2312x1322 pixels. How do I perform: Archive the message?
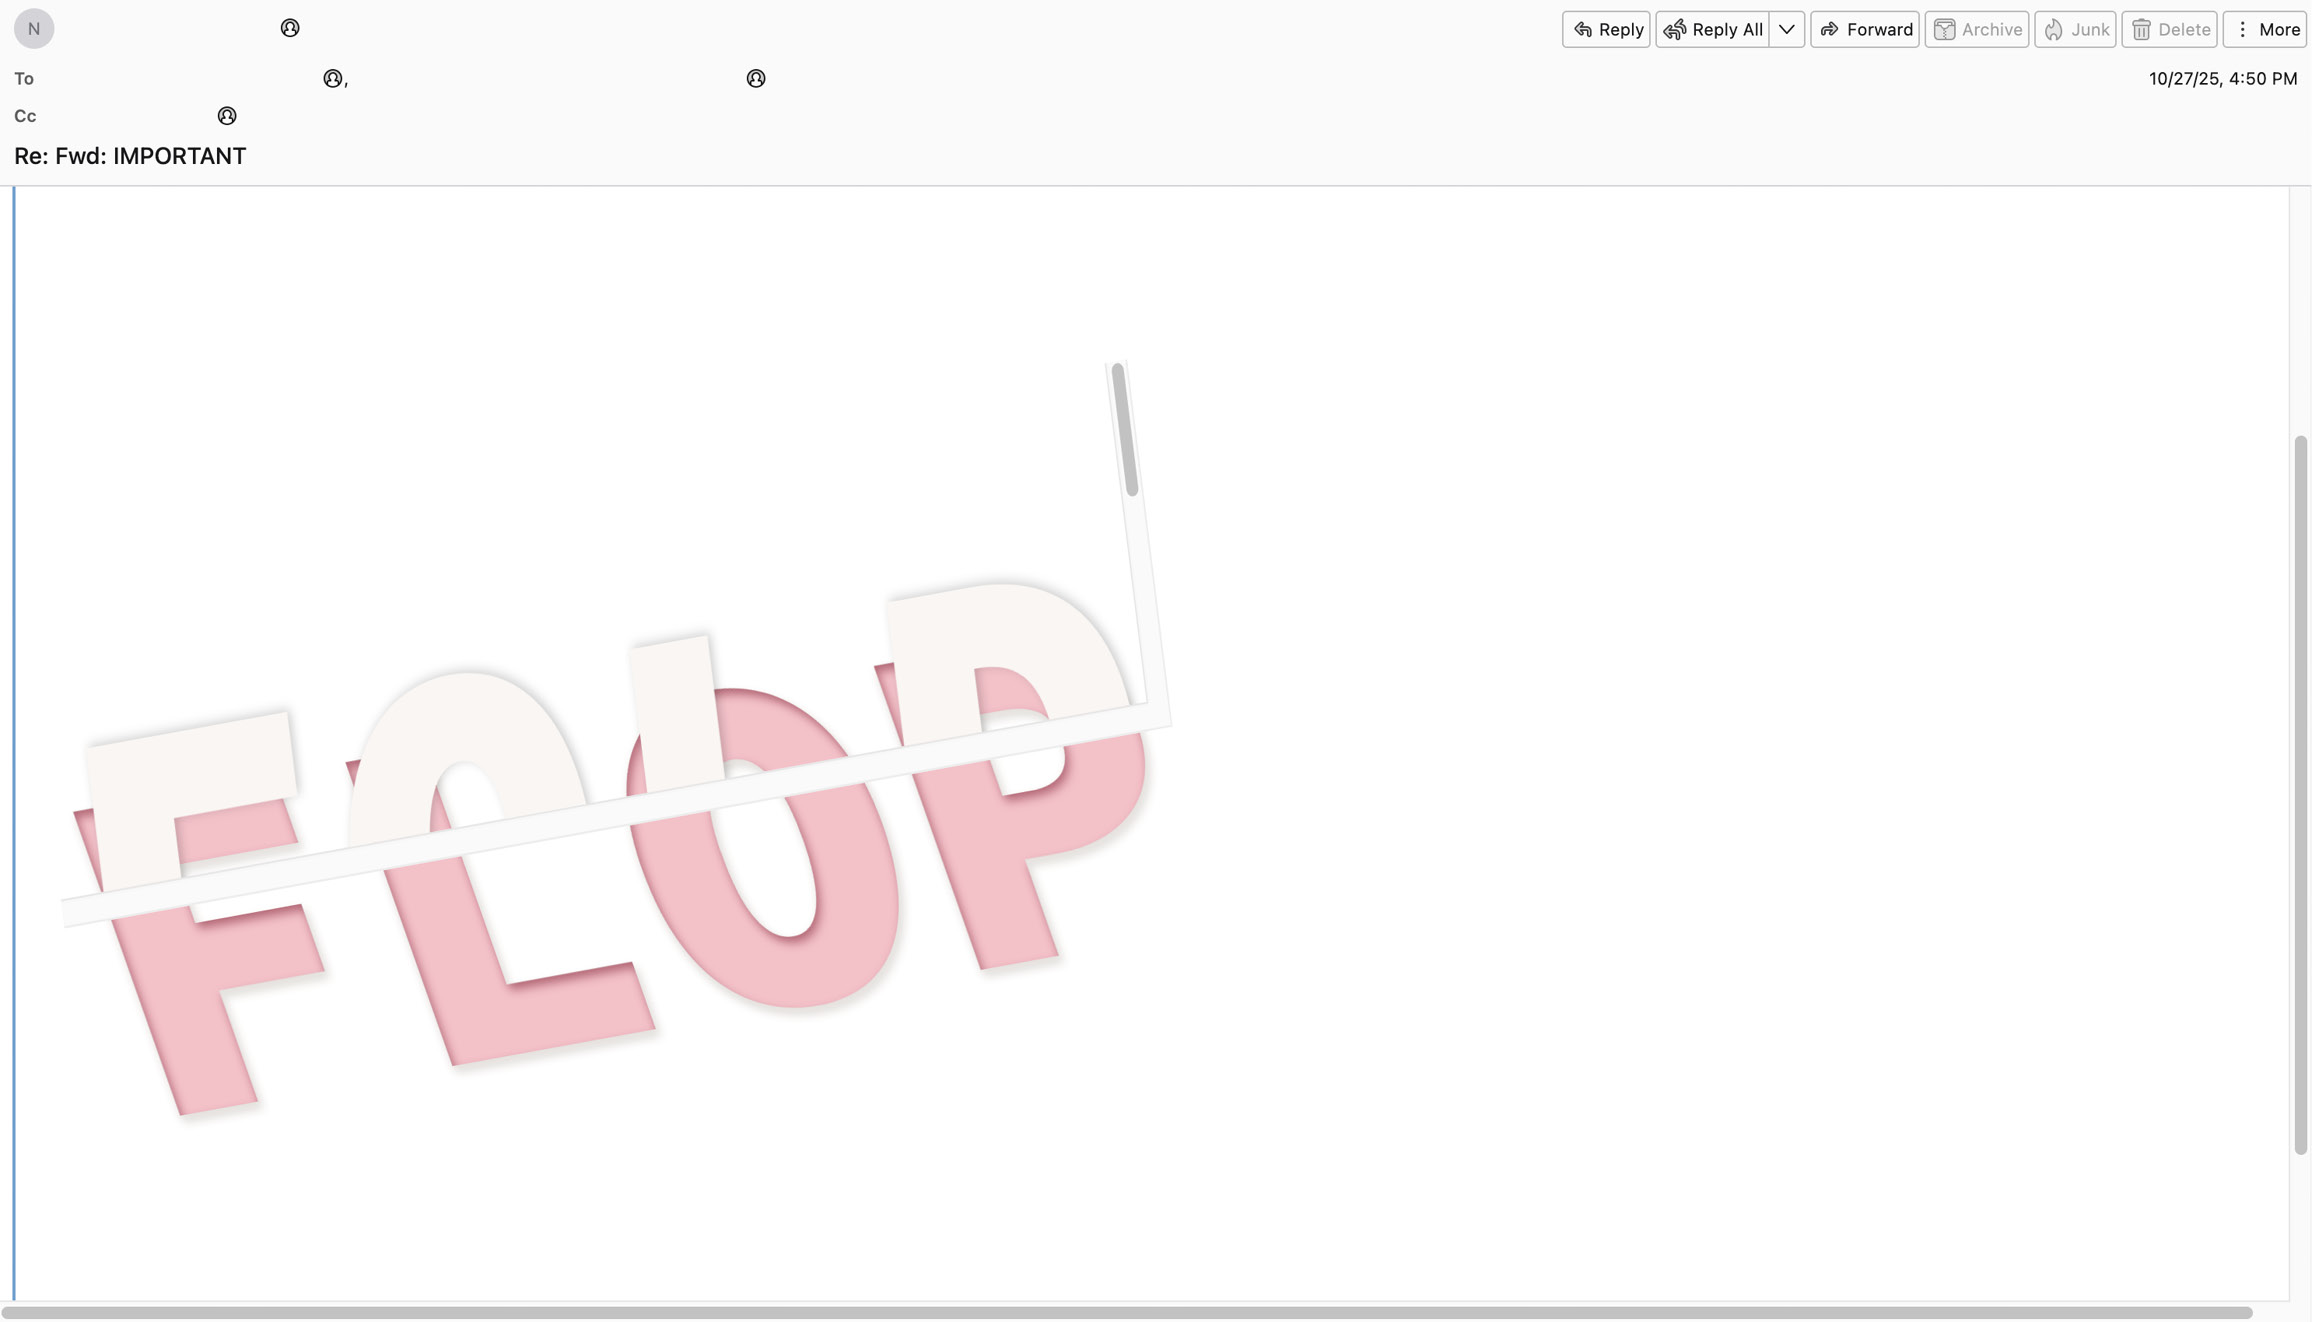1977,29
